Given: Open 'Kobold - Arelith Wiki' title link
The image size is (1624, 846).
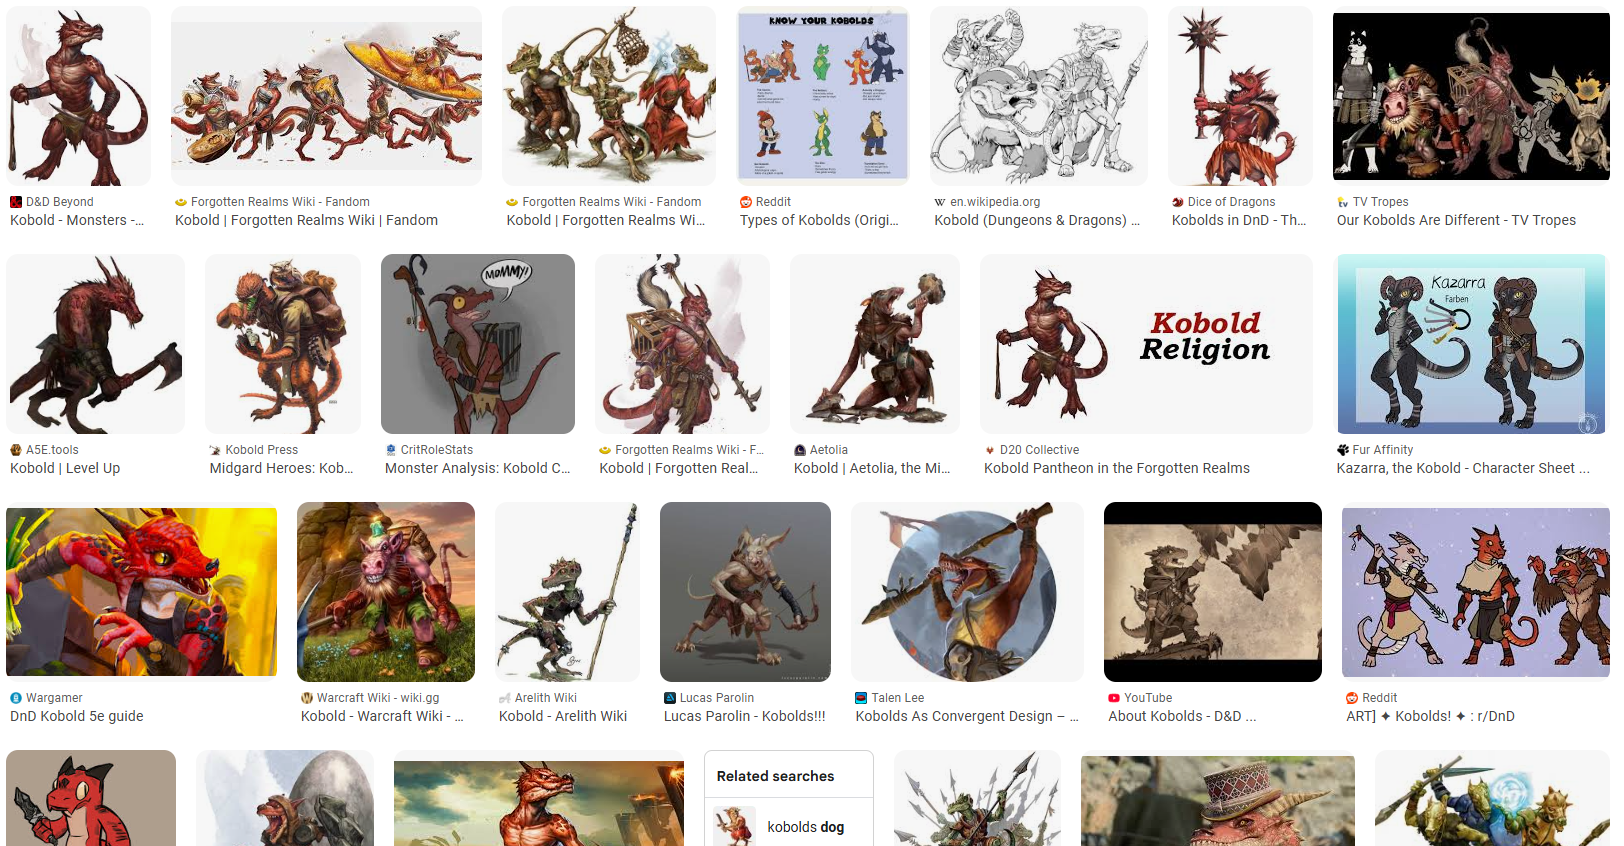Looking at the screenshot, I should [x=563, y=716].
